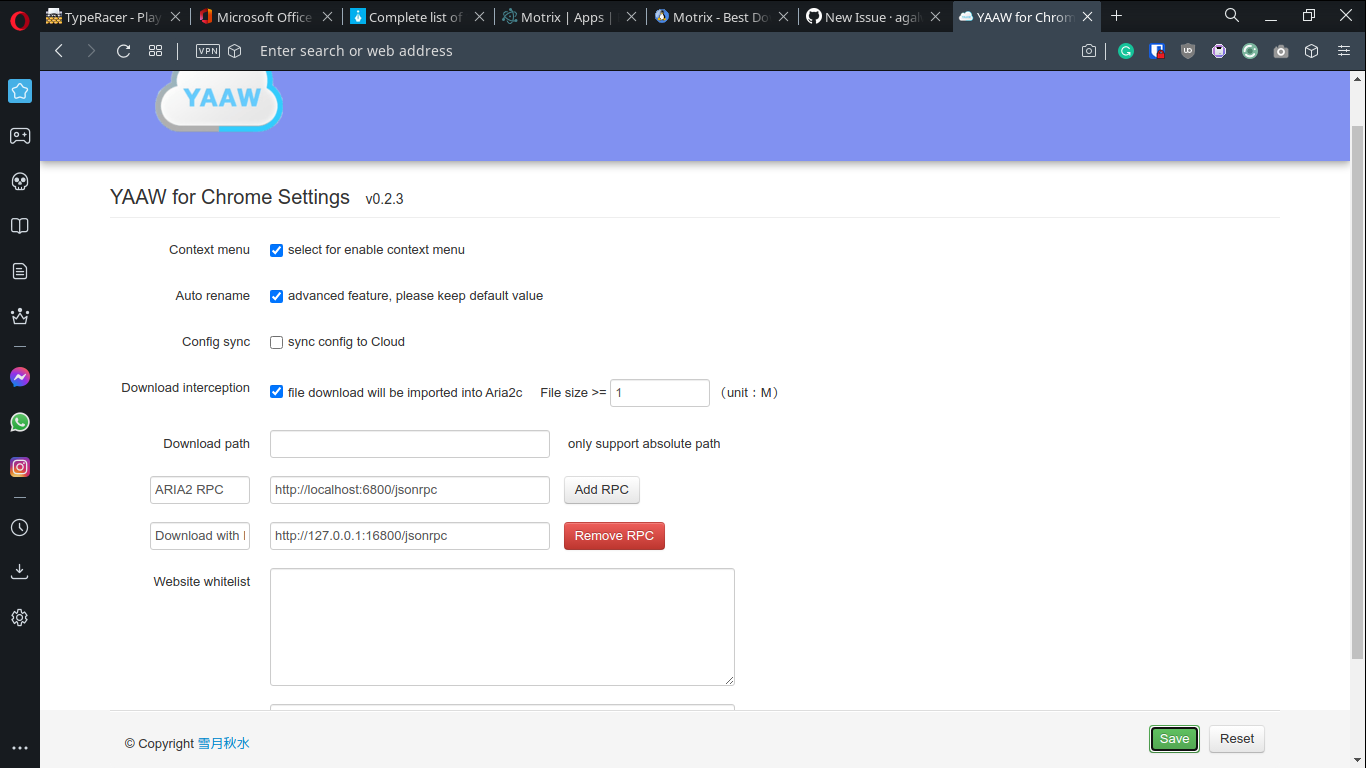The height and width of the screenshot is (768, 1366).
Task: Open browsing history from the sidebar
Action: (19, 527)
